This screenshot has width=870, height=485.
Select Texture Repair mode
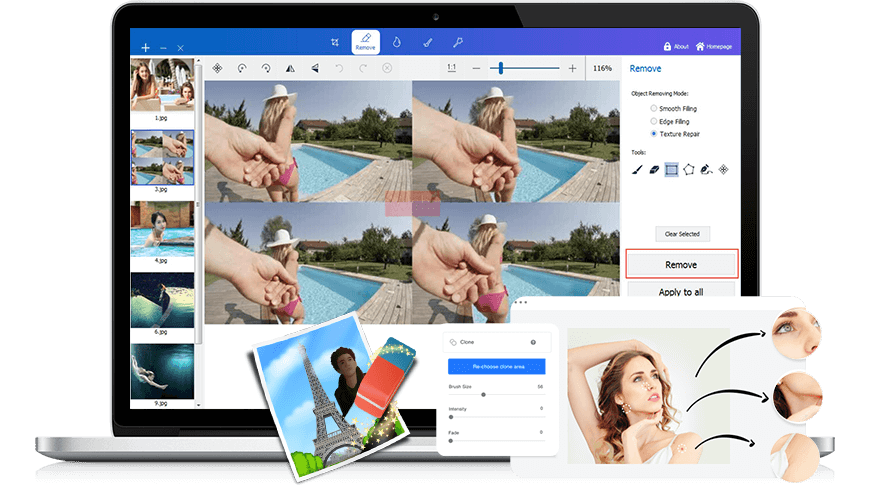[675, 134]
